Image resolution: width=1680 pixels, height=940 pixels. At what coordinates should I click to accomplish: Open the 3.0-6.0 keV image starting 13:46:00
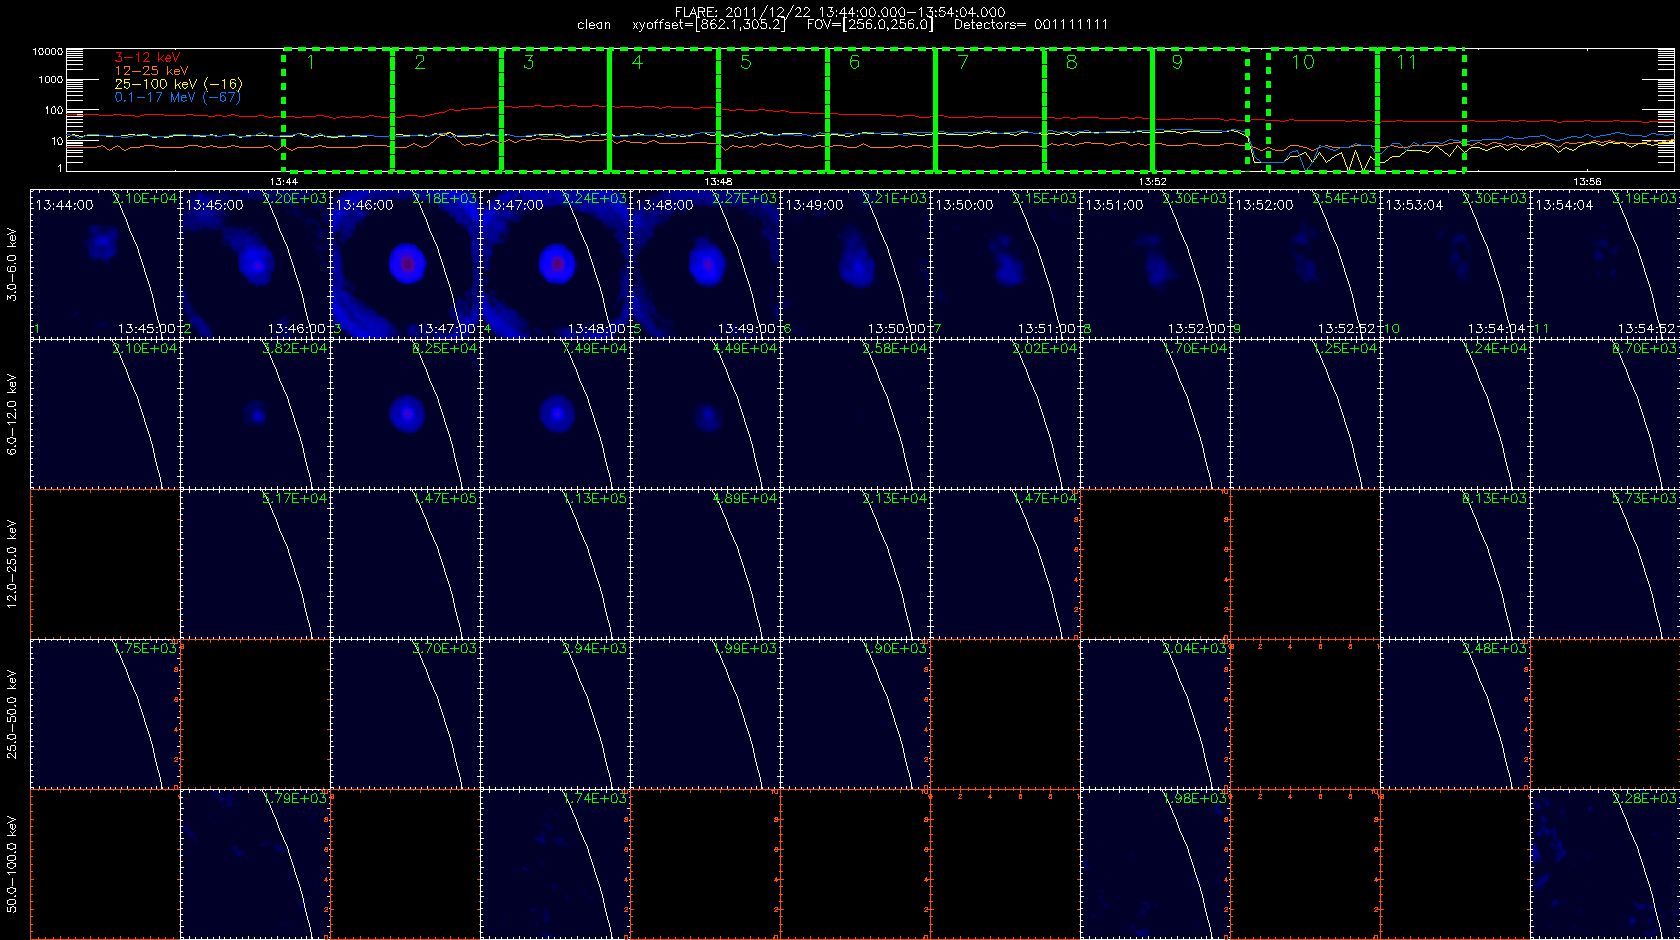click(x=405, y=264)
